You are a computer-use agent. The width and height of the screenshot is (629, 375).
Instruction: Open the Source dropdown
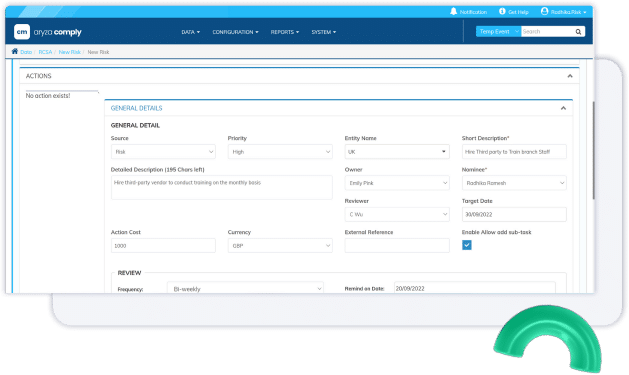point(163,152)
